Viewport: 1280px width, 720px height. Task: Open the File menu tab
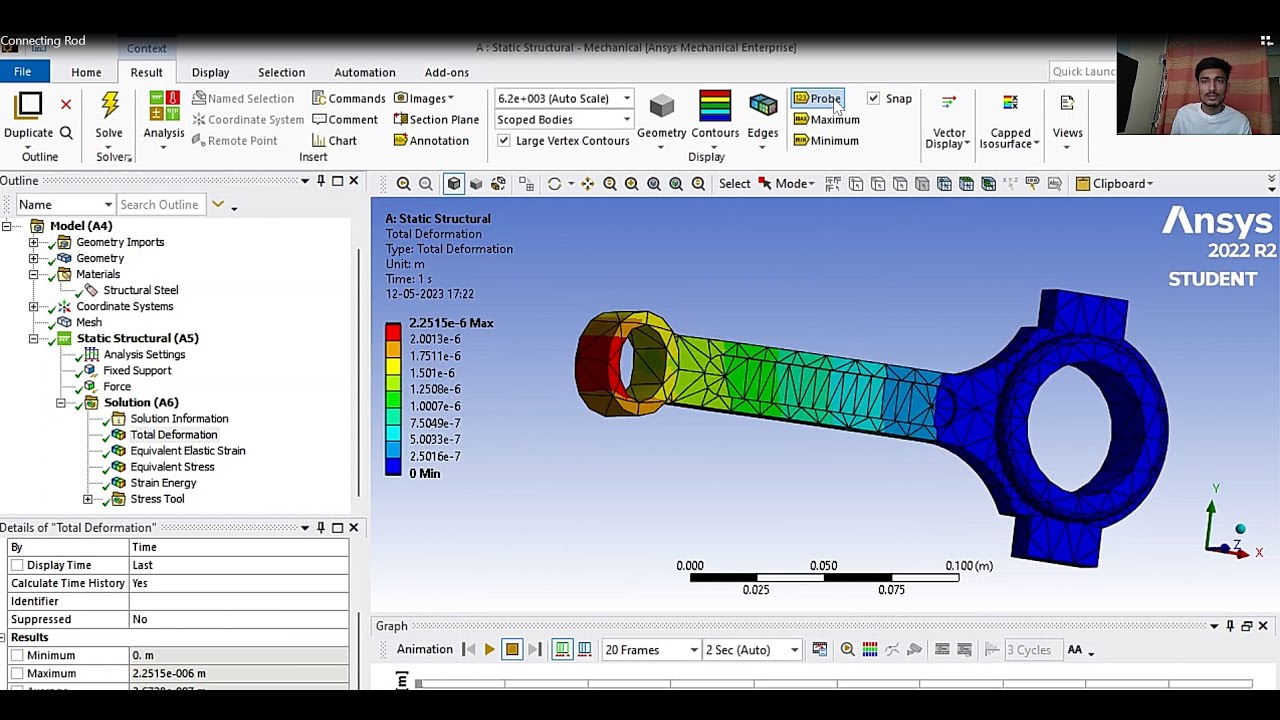(22, 72)
